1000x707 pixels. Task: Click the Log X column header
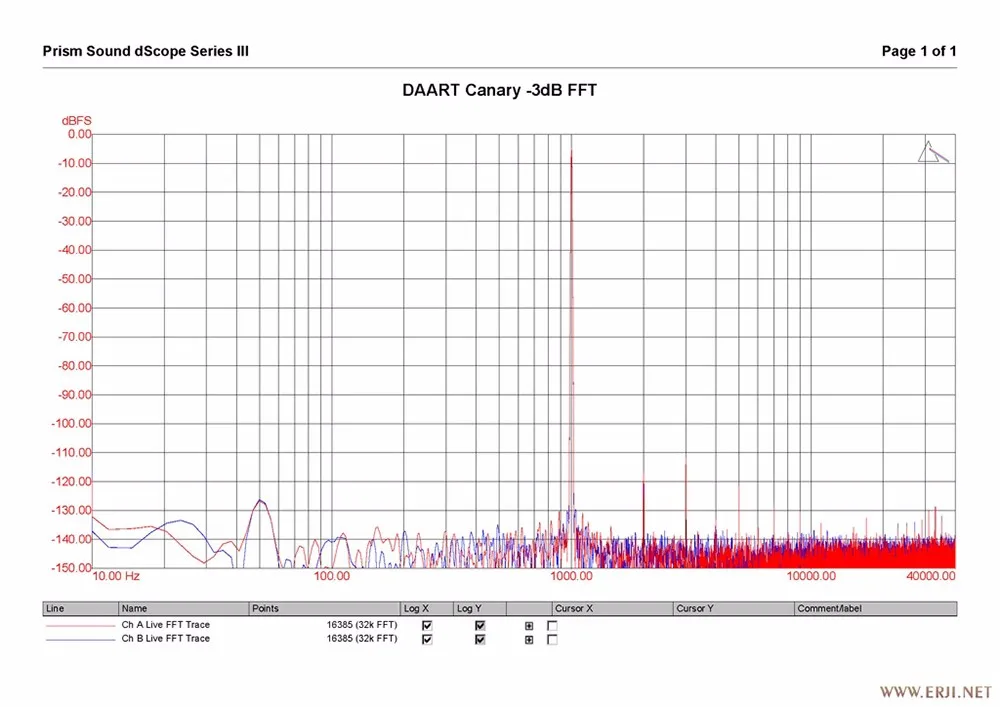pos(427,608)
